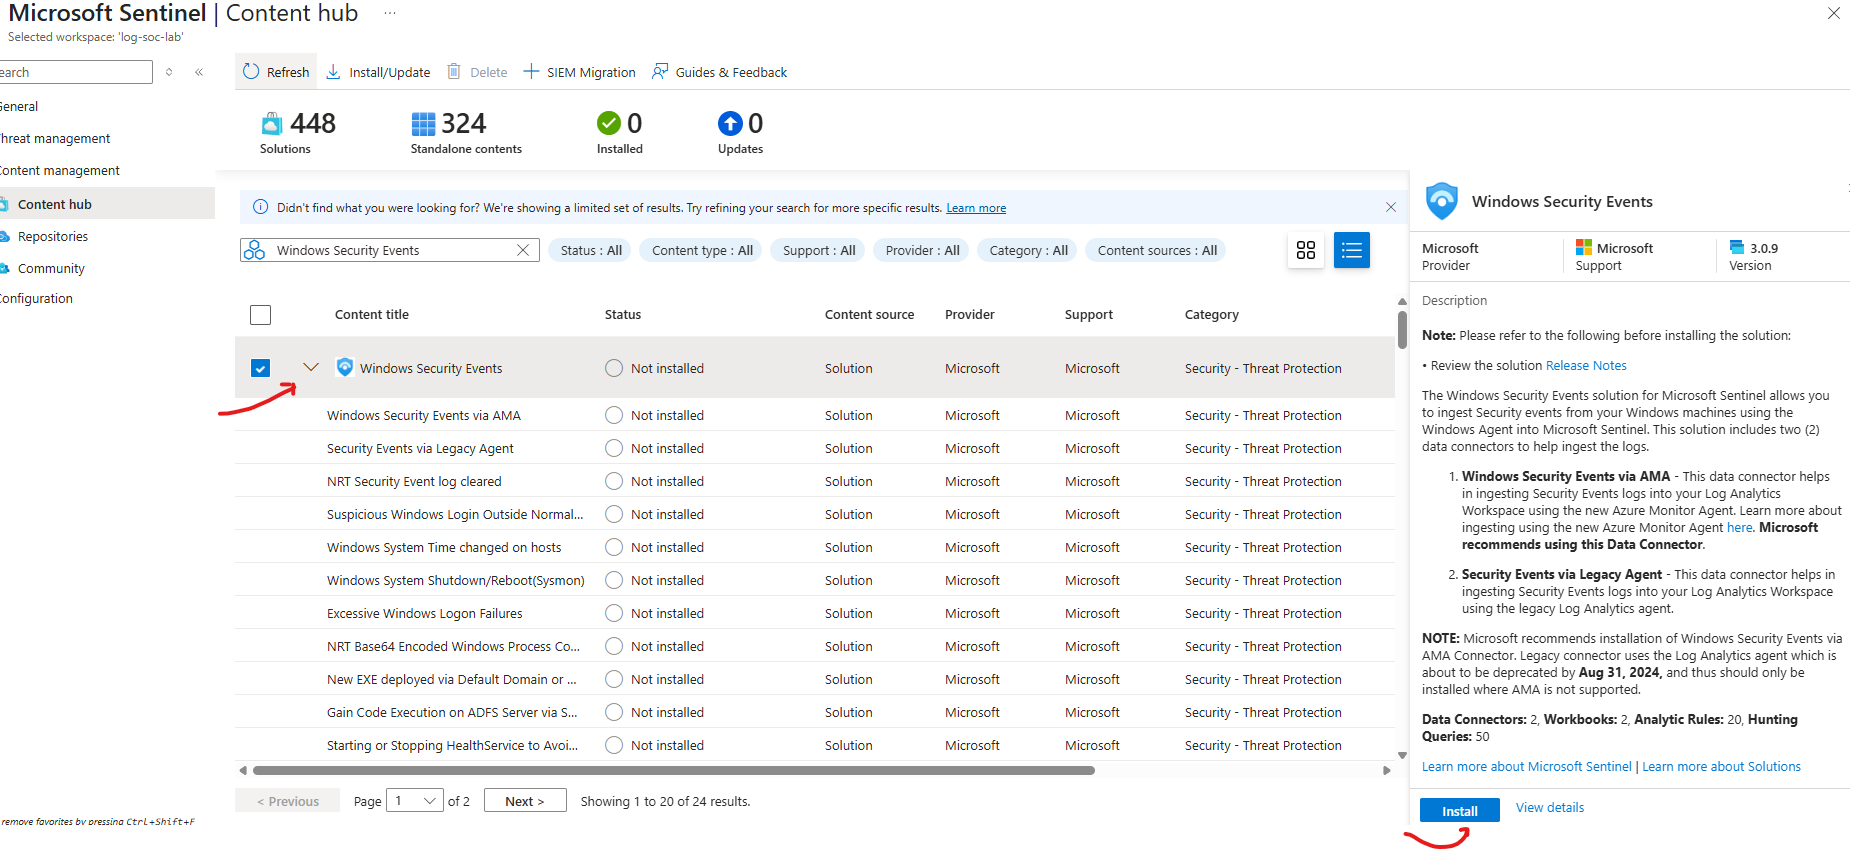Select Repositories in the left menu
Screen dimensions: 1850x849
tap(53, 237)
